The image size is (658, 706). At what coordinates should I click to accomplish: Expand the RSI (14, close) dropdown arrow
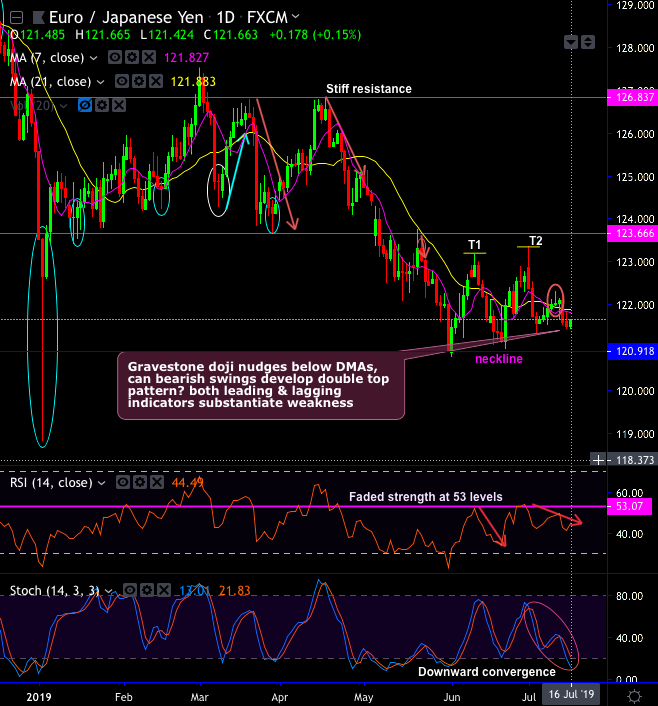point(102,483)
